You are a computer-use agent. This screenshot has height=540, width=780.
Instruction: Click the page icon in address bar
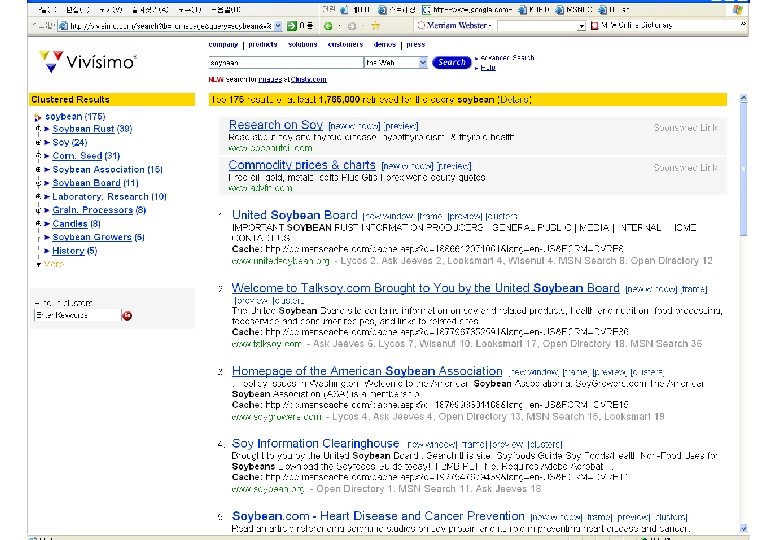pyautogui.click(x=63, y=26)
